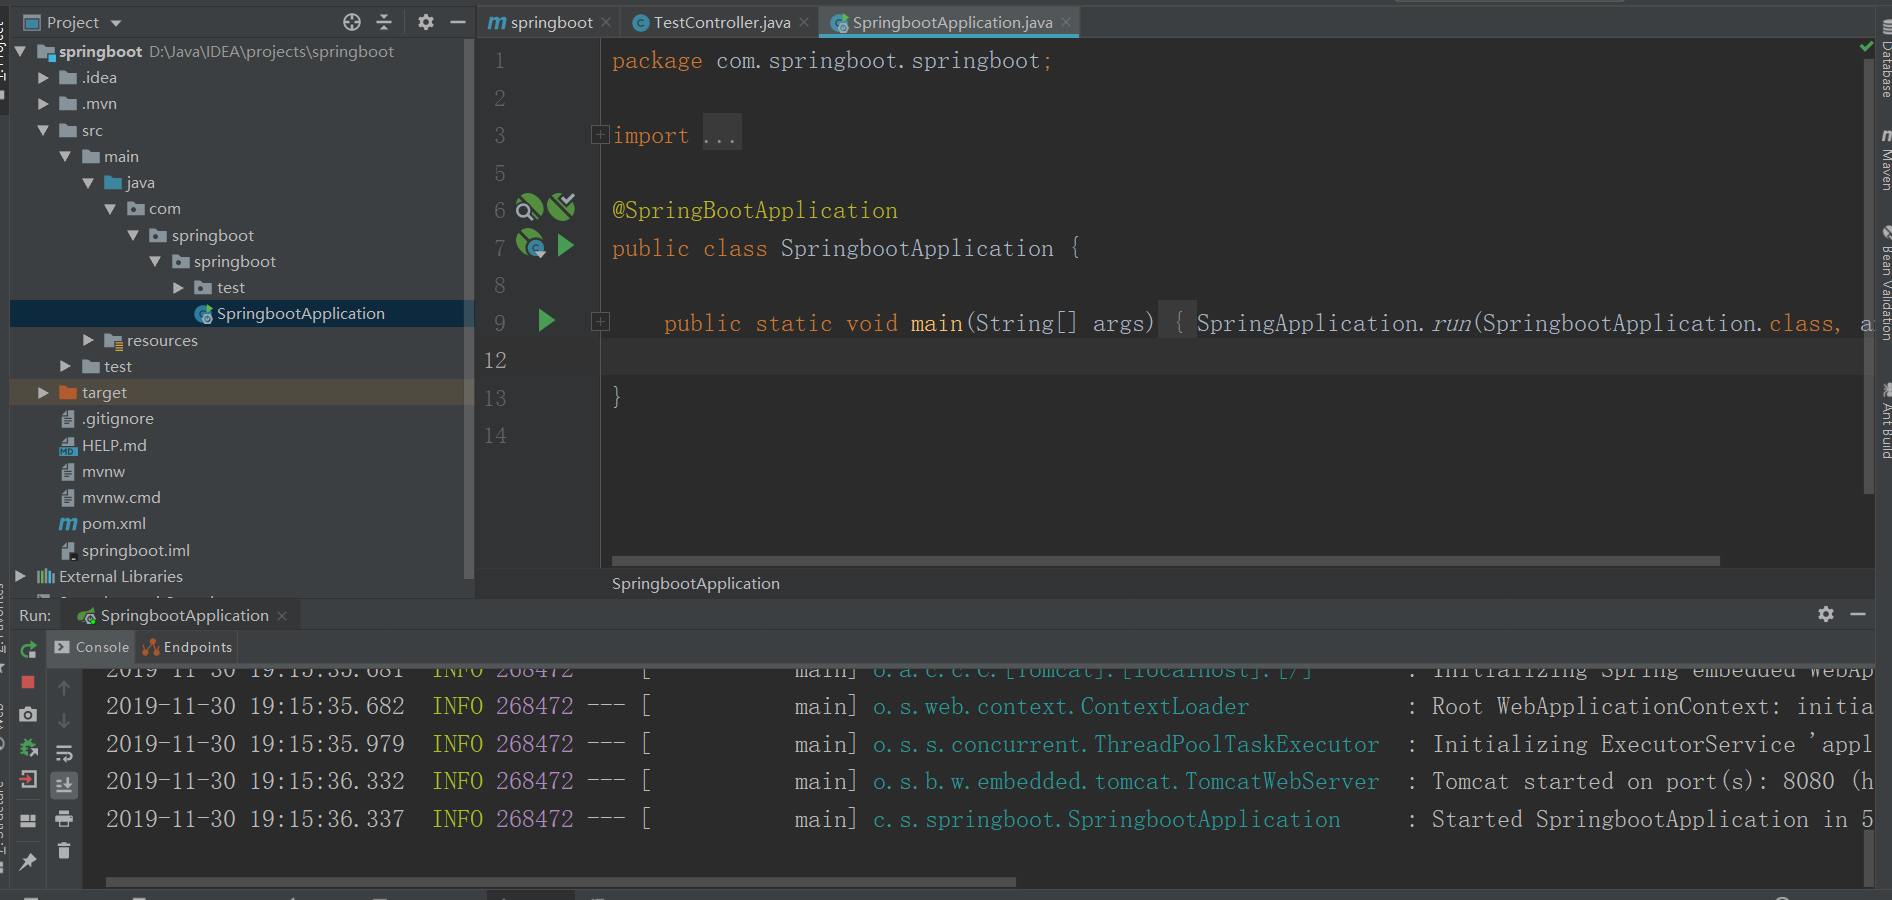
Task: Expand the target folder
Action: coord(43,393)
